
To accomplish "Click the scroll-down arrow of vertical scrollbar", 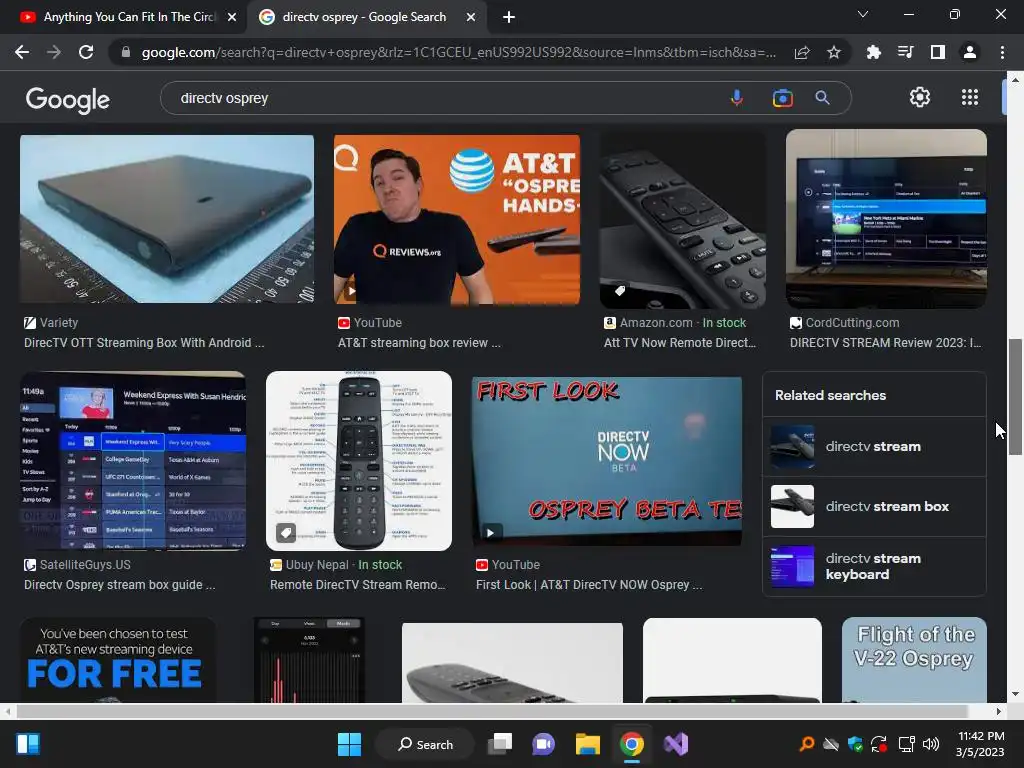I will pos(1015,694).
